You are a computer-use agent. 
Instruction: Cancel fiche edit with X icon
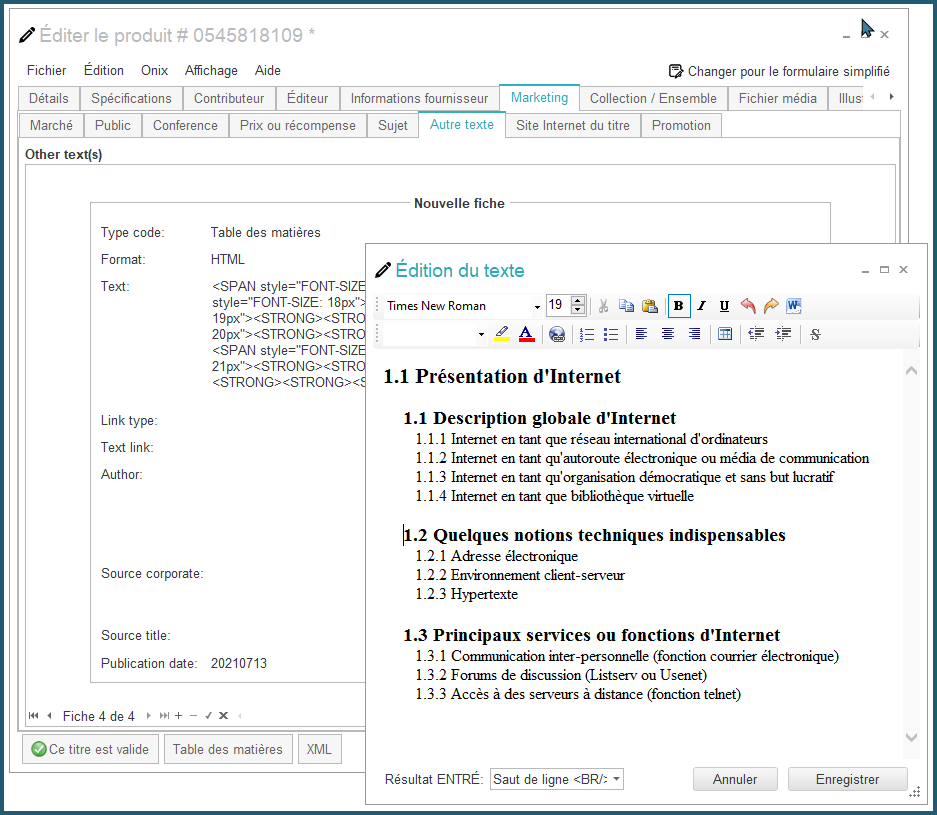223,715
